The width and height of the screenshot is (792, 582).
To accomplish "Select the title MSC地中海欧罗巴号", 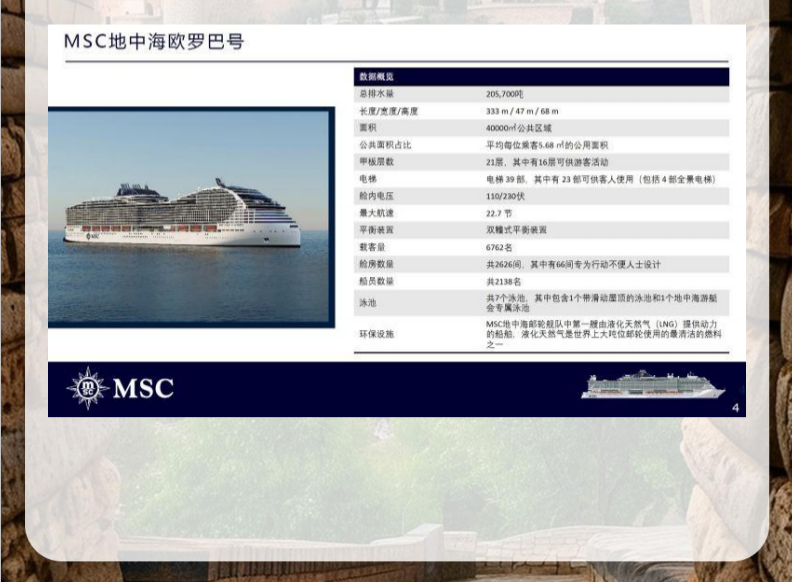I will 154,42.
